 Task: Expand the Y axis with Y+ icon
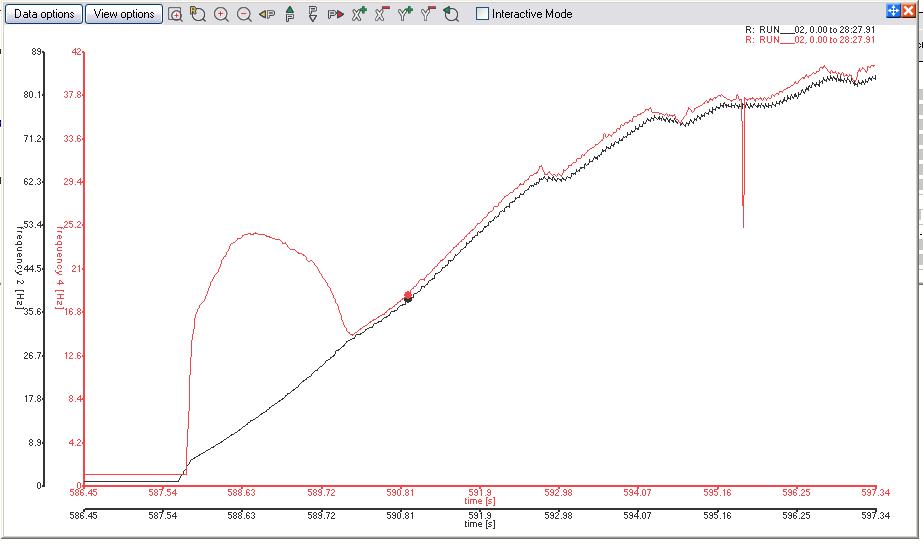pos(405,14)
